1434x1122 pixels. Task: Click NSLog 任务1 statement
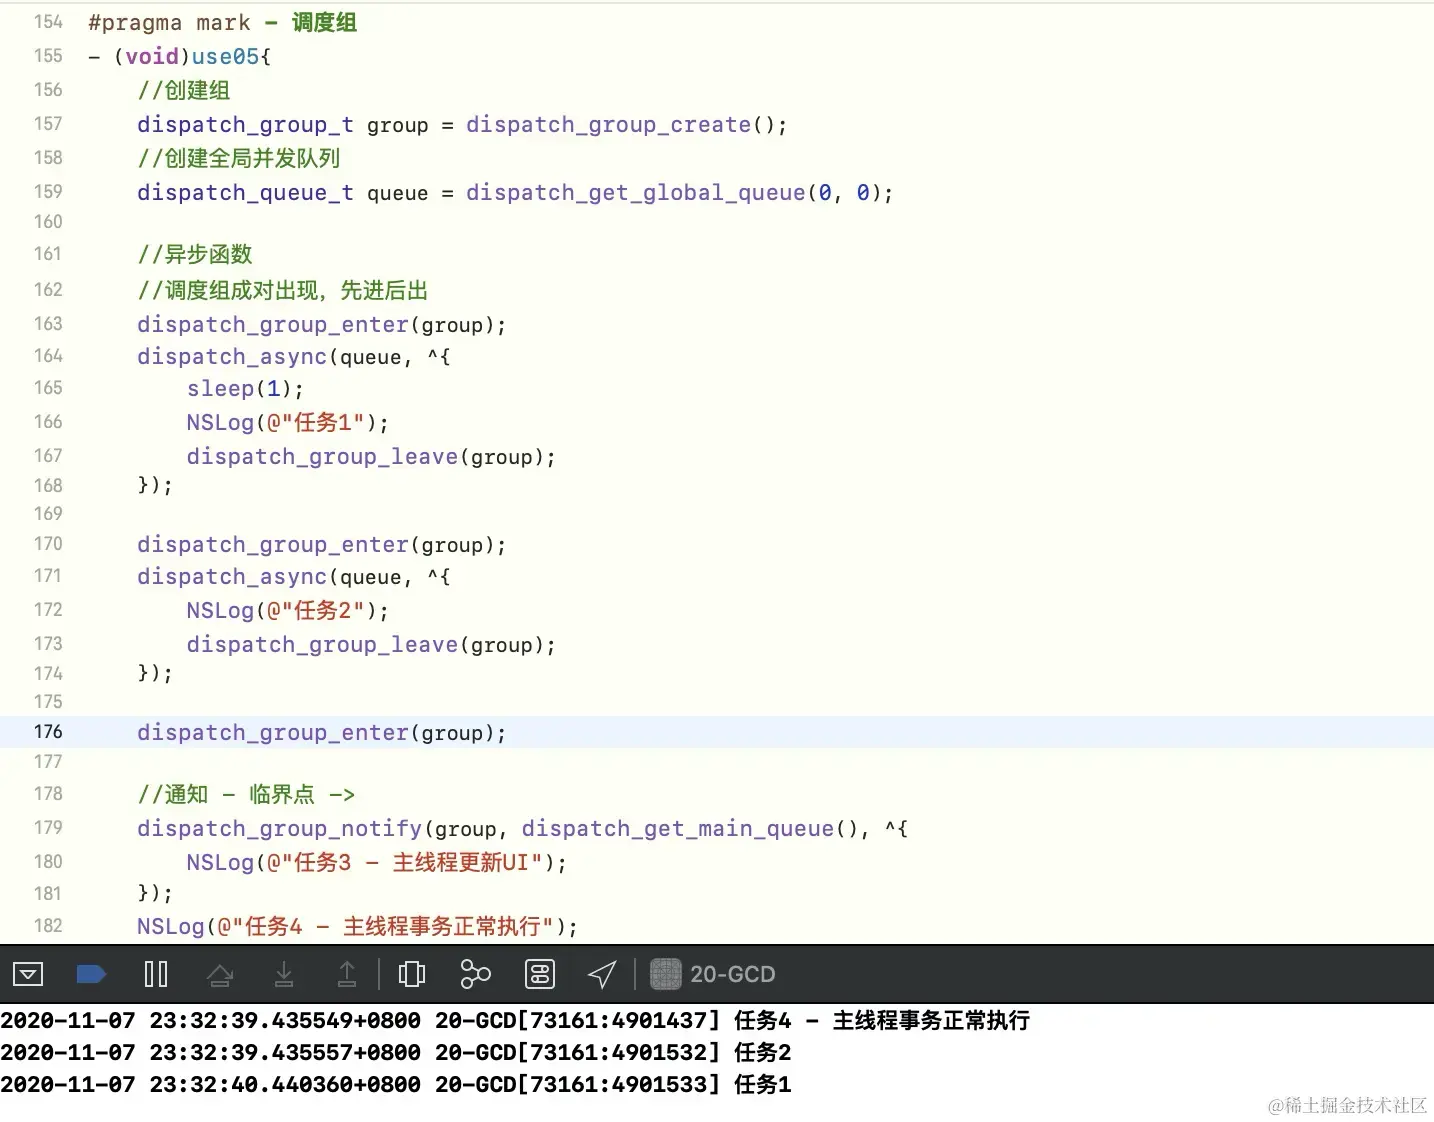(287, 423)
